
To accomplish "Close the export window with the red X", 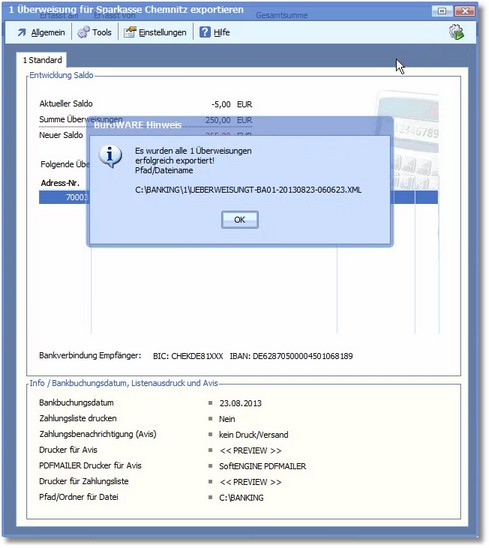I will (x=465, y=11).
